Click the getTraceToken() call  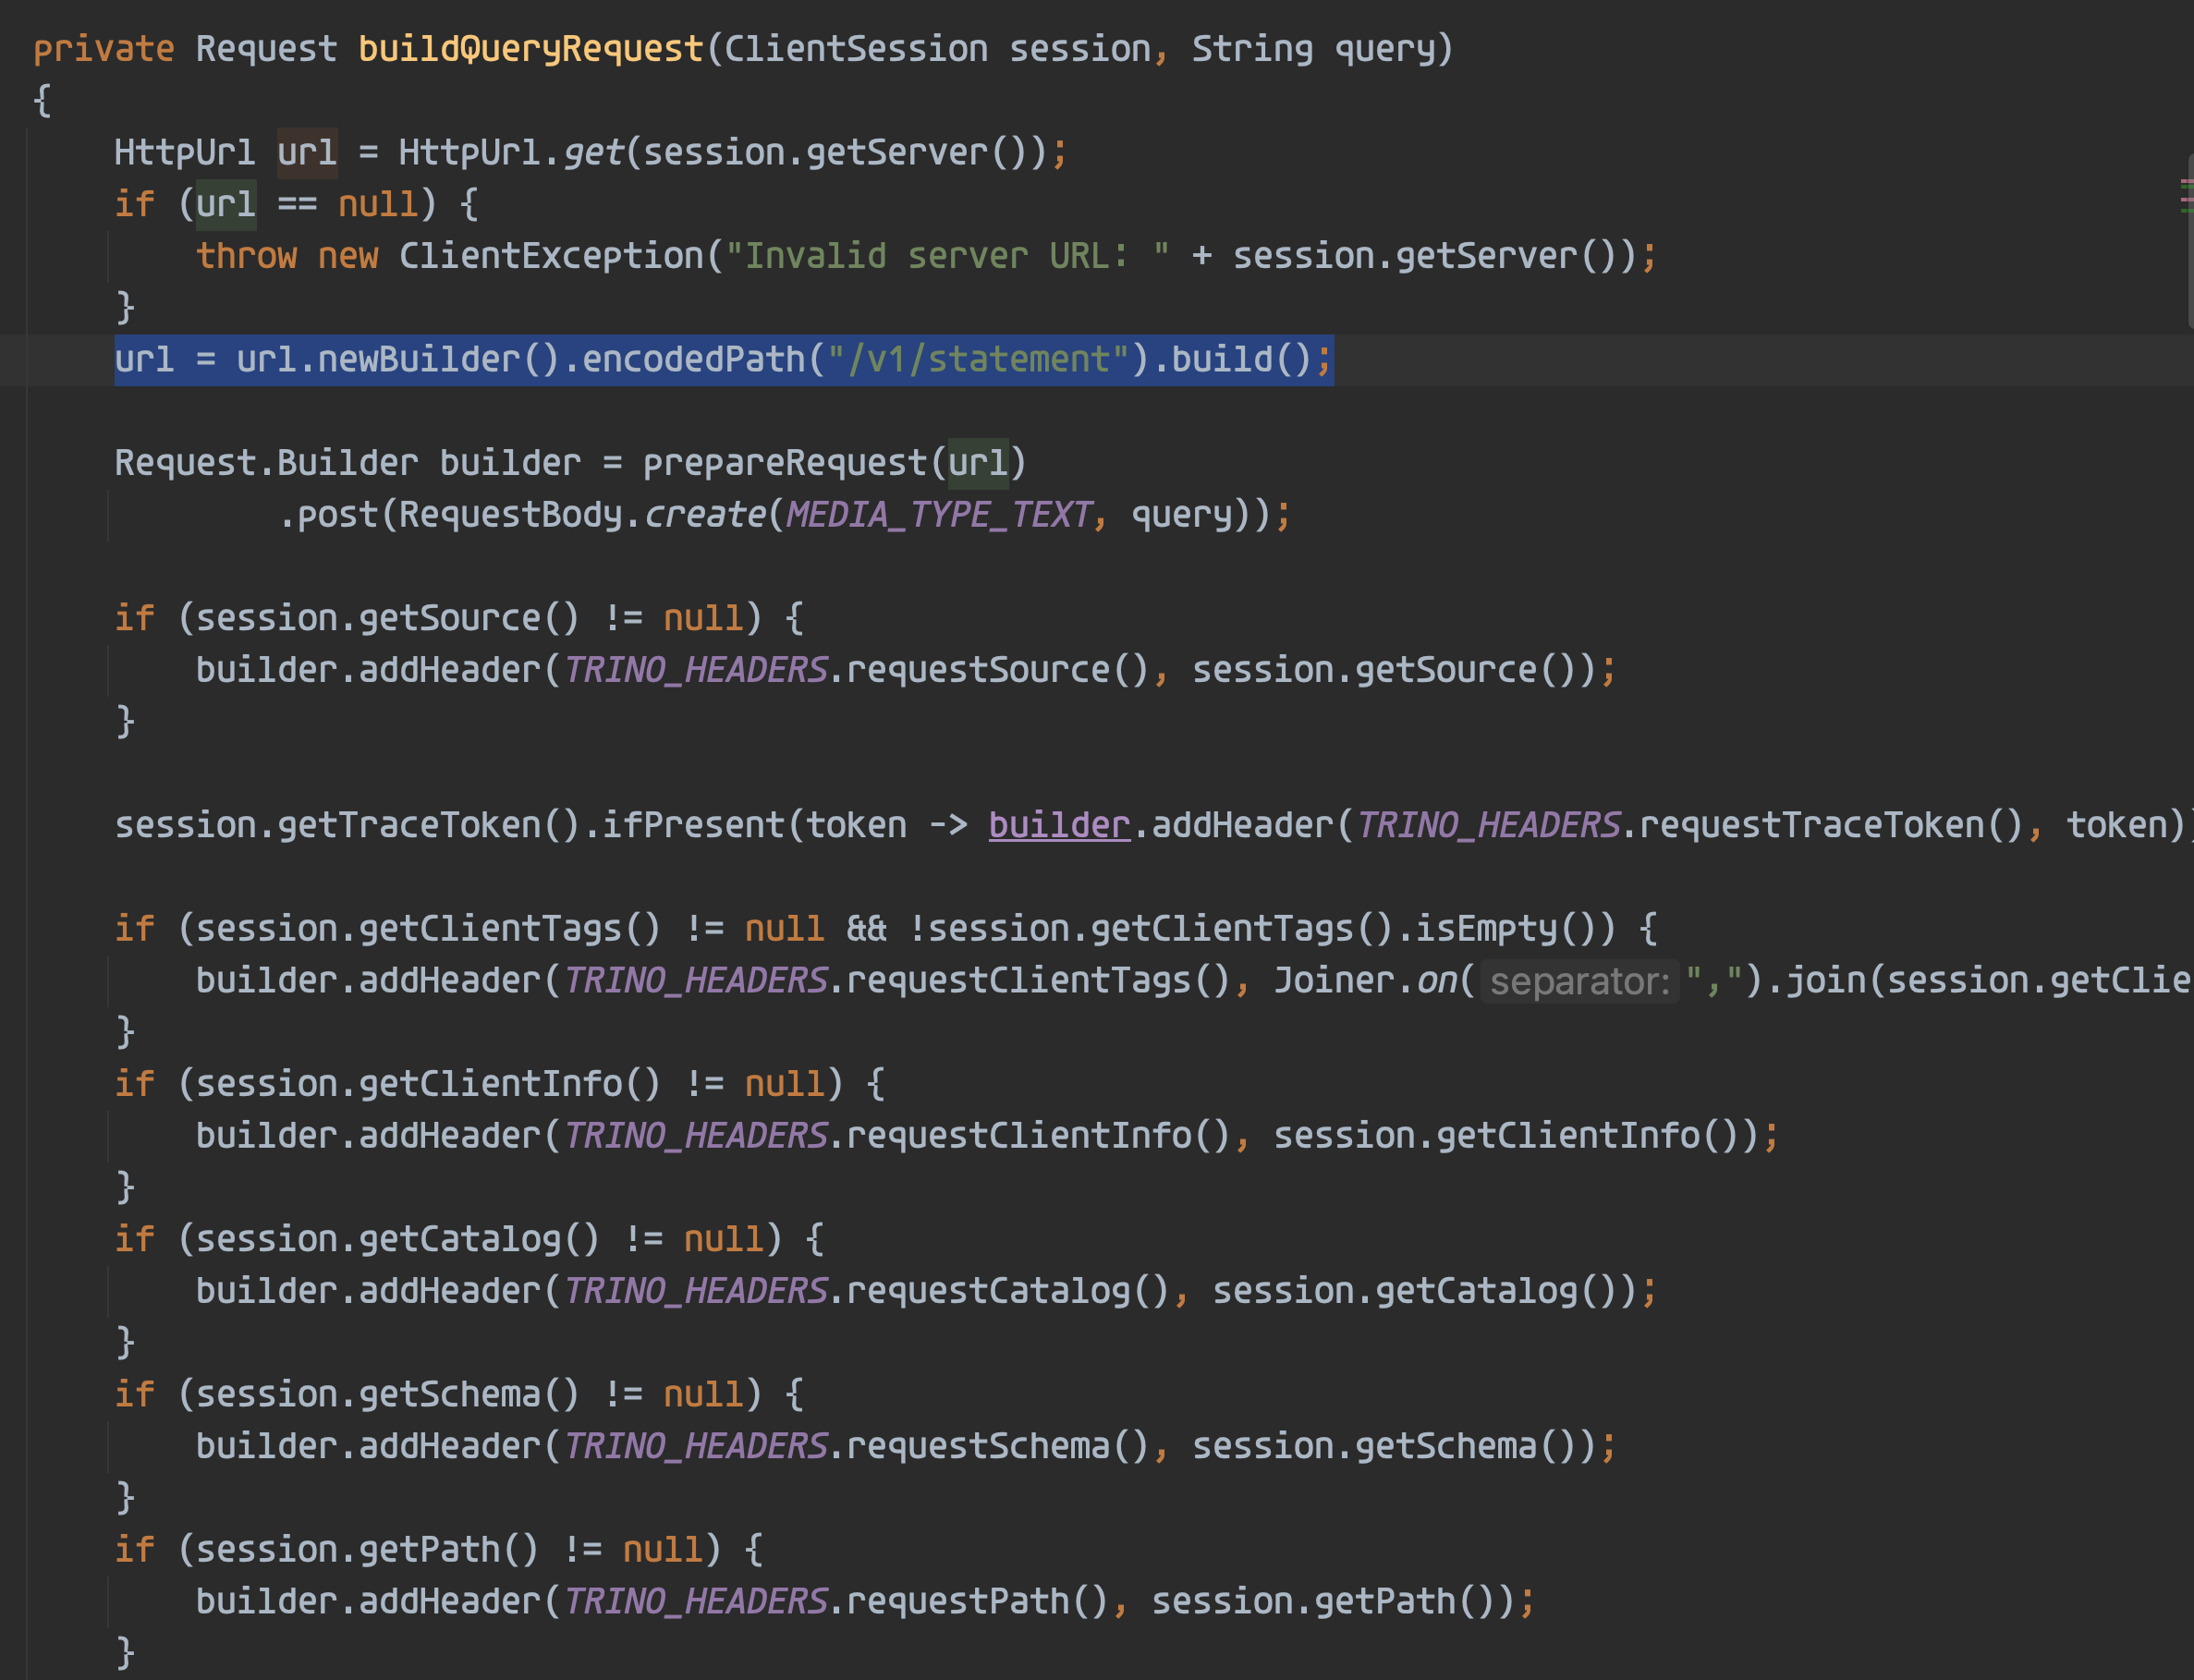click(428, 825)
